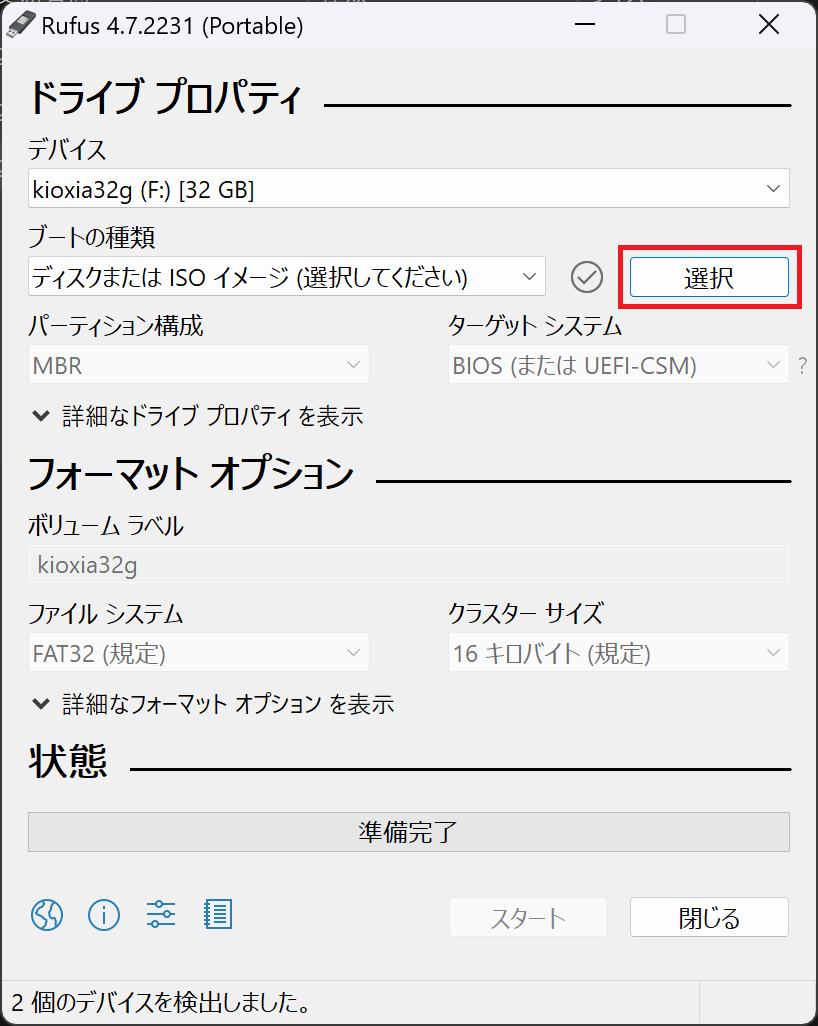Open the パーティション構成 MBR dropdown
Image resolution: width=818 pixels, height=1026 pixels.
[198, 366]
